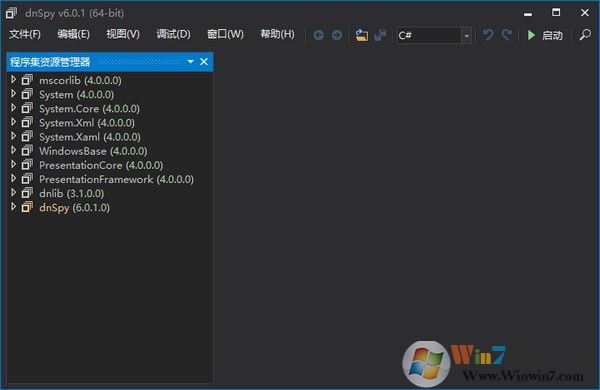
Task: Click the mscorlib assembly icon
Action: (x=27, y=80)
